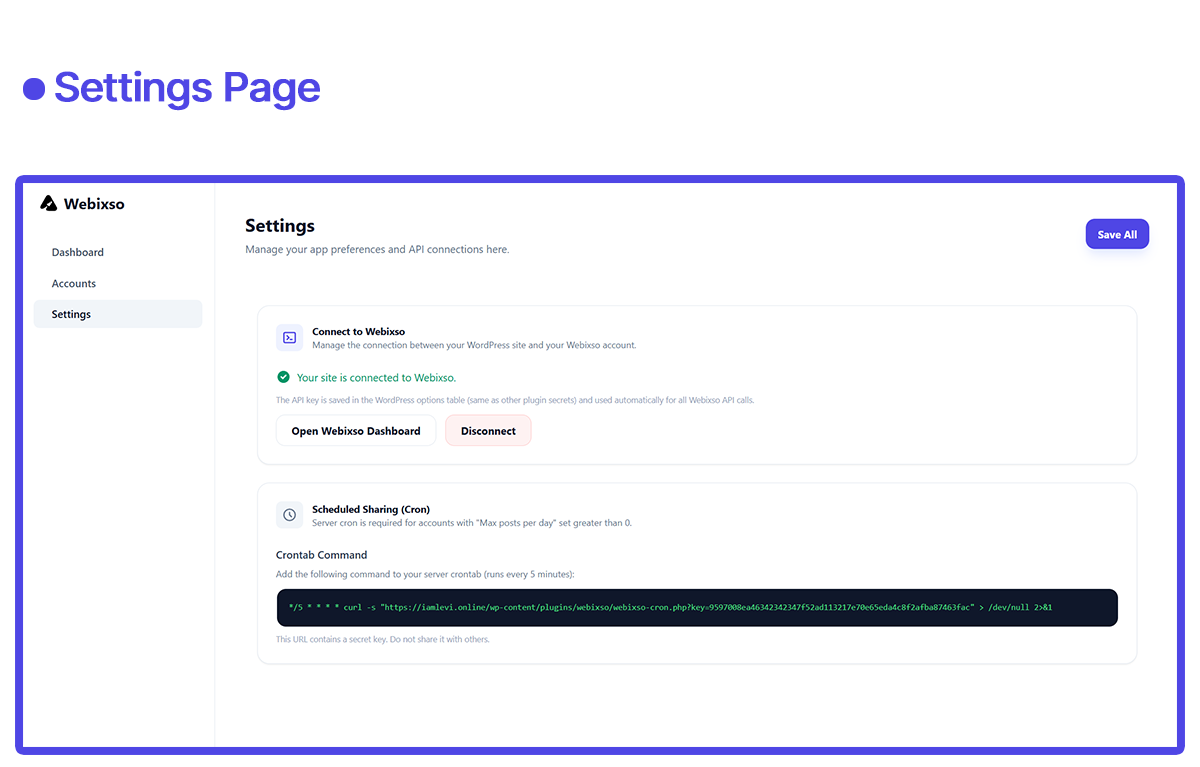Click the green connected checkmark icon
The image size is (1200, 767).
click(284, 377)
